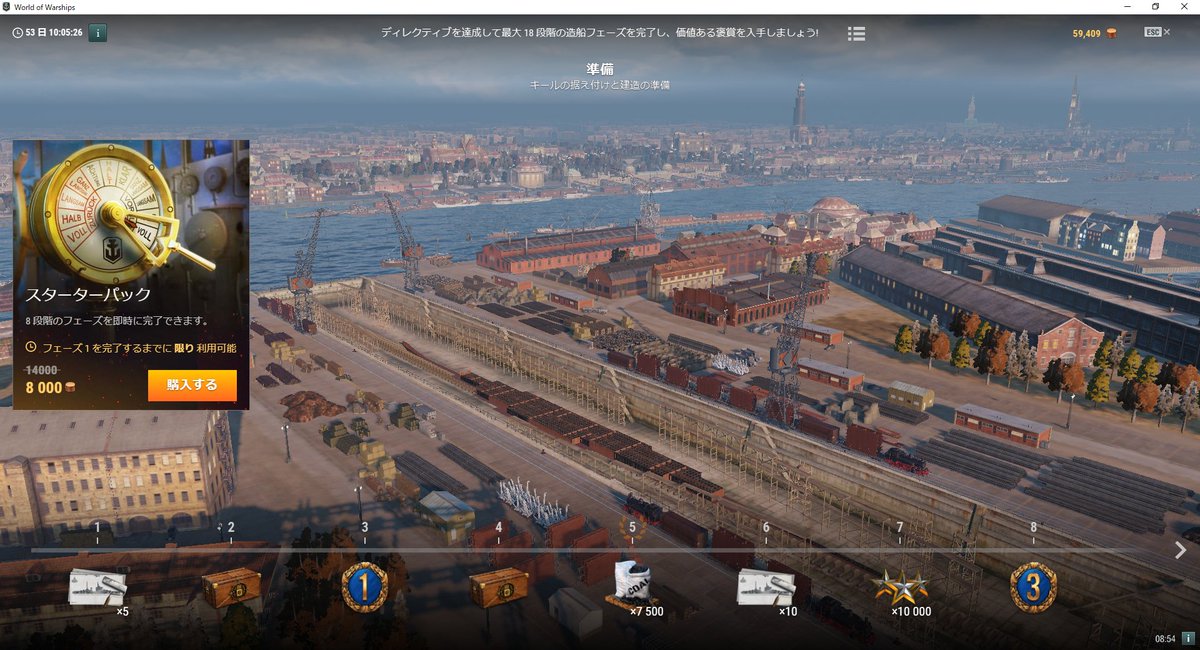1200x650 pixels.
Task: Click the wreathed phase marker 5
Action: [632, 527]
